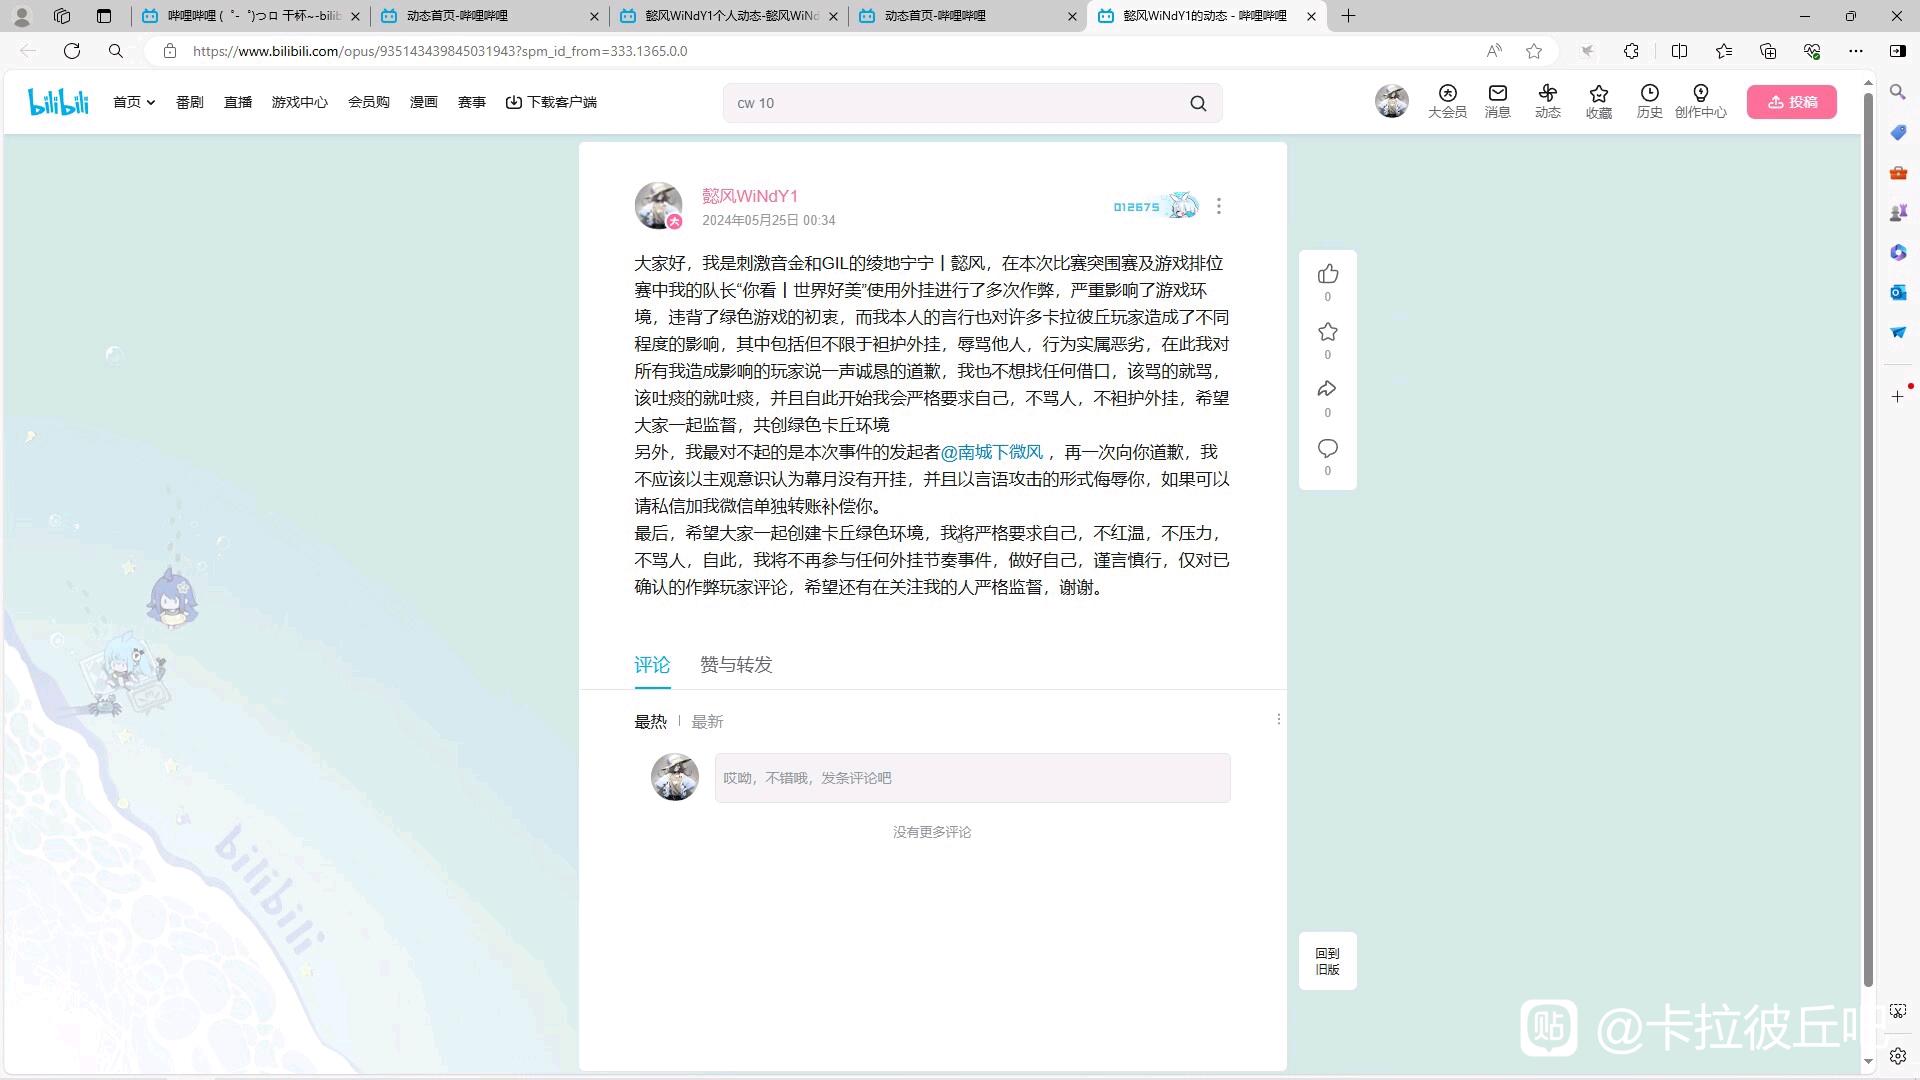Like the post with thumbs-up icon
The image size is (1920, 1080).
[1327, 274]
